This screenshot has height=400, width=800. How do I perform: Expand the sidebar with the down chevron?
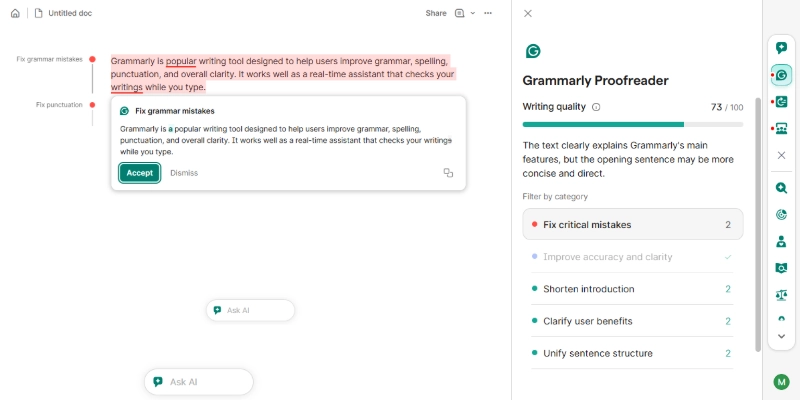coord(781,336)
